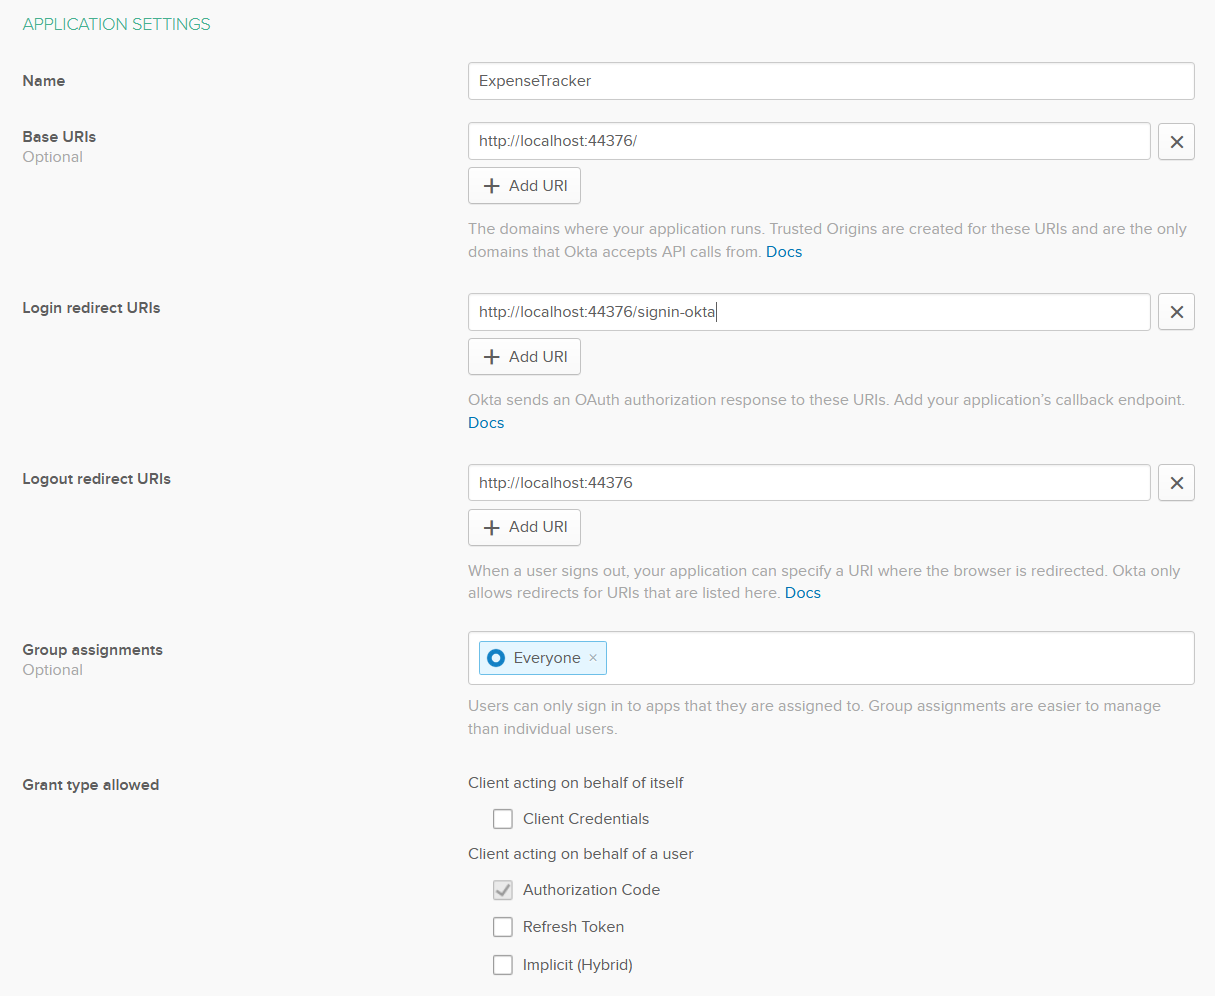Click into the Login redirect URI field
Viewport: 1215px width, 996px height.
[x=808, y=312]
